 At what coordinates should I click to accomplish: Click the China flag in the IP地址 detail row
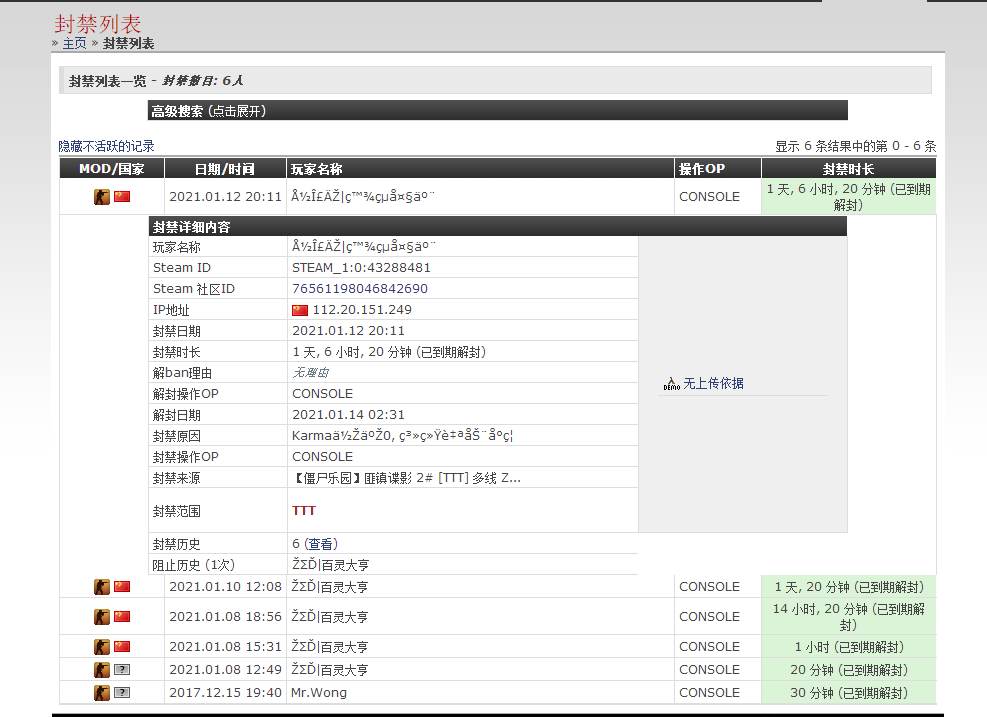pos(301,309)
